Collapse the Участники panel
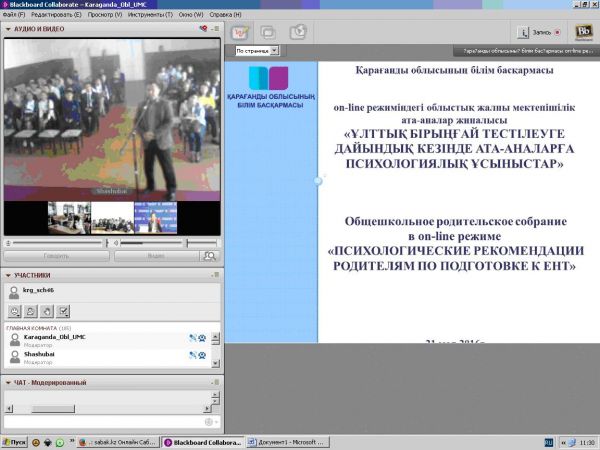 pyautogui.click(x=8, y=275)
